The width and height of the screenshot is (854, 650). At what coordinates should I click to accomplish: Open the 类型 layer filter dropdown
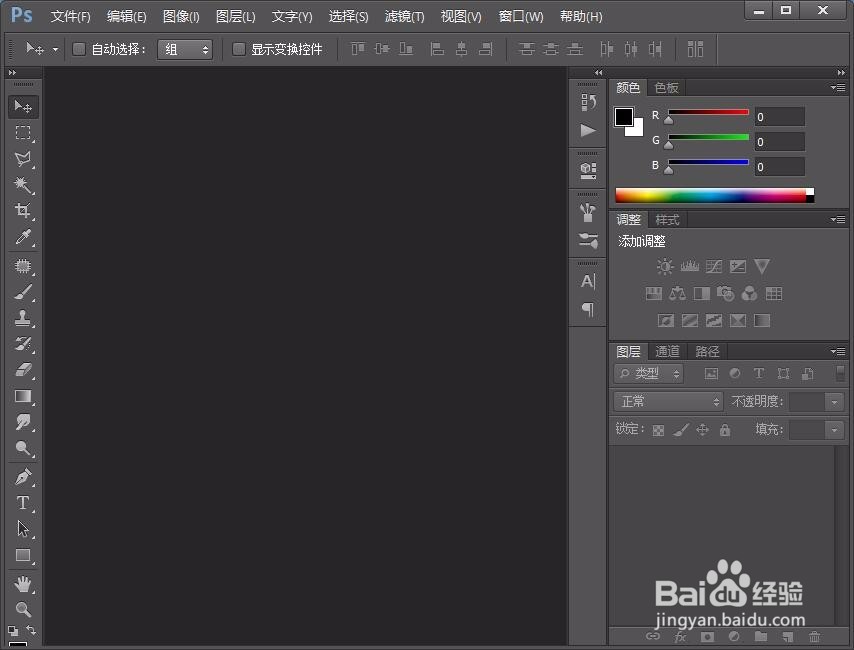coord(648,374)
